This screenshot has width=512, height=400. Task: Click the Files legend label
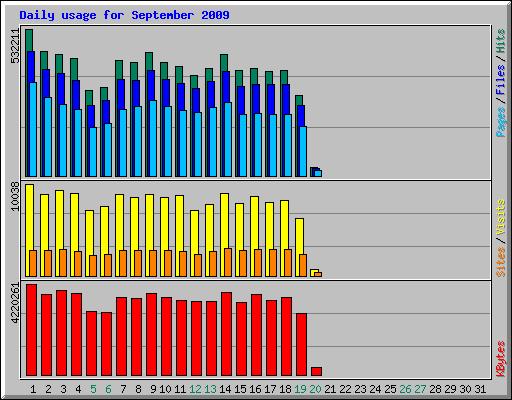point(501,79)
